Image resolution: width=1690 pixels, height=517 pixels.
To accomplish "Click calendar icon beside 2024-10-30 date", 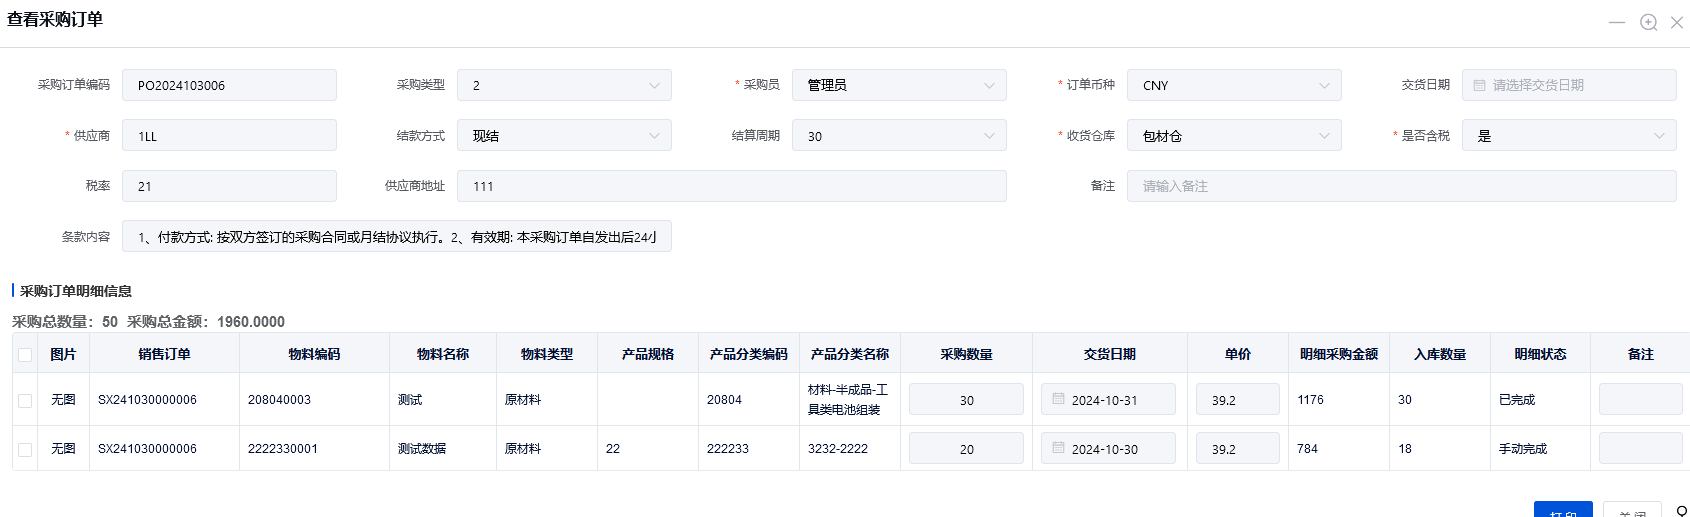I will click(x=1058, y=448).
